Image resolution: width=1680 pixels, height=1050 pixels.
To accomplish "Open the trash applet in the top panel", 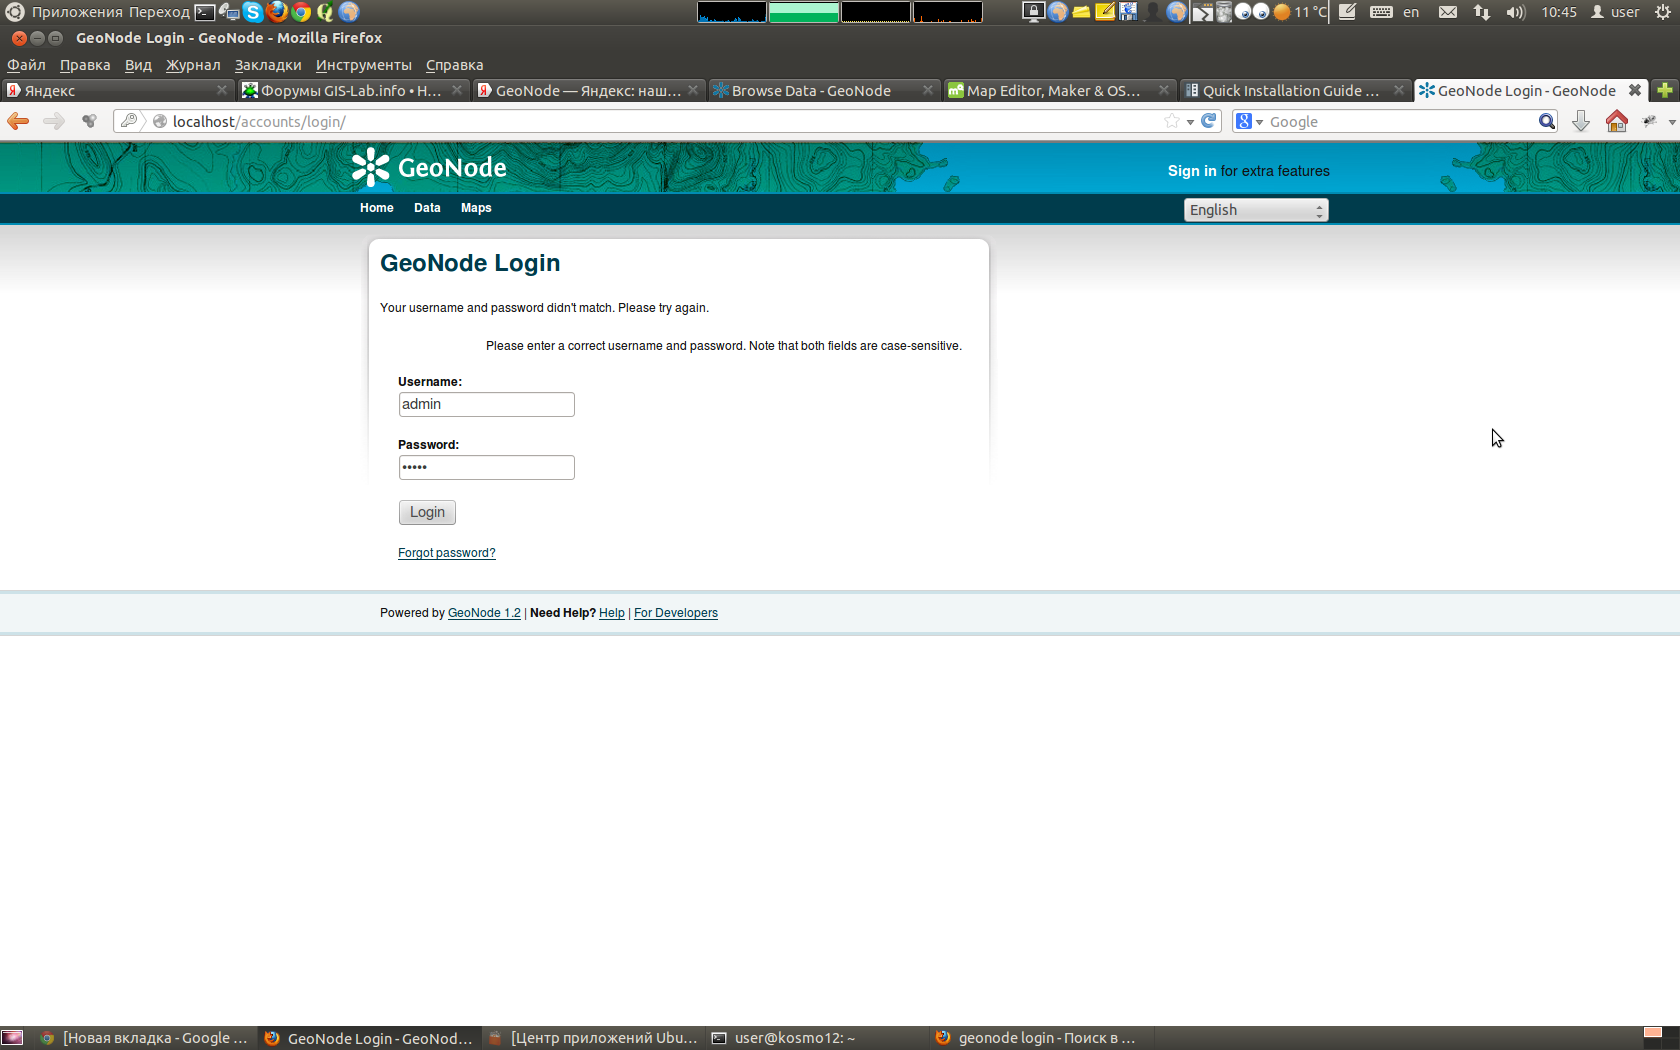I will coord(1224,12).
